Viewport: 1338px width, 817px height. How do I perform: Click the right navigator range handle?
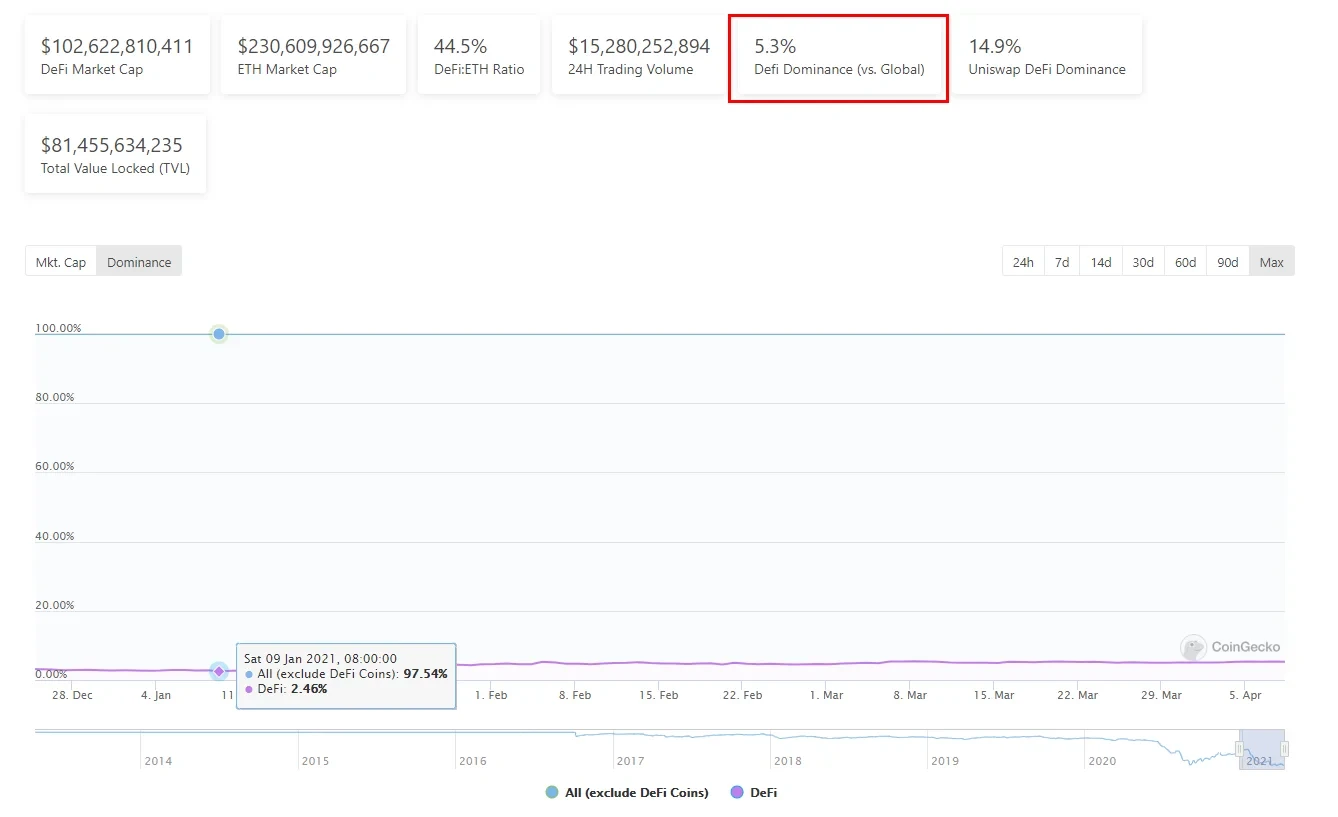tap(1285, 749)
